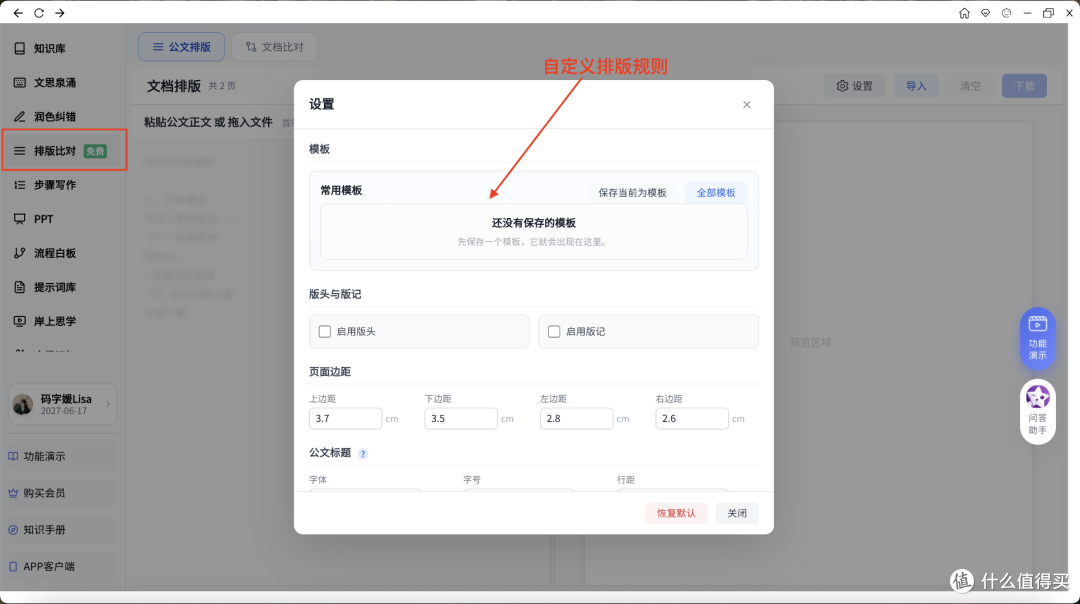Click the 下载 button
1080x604 pixels.
click(1024, 86)
